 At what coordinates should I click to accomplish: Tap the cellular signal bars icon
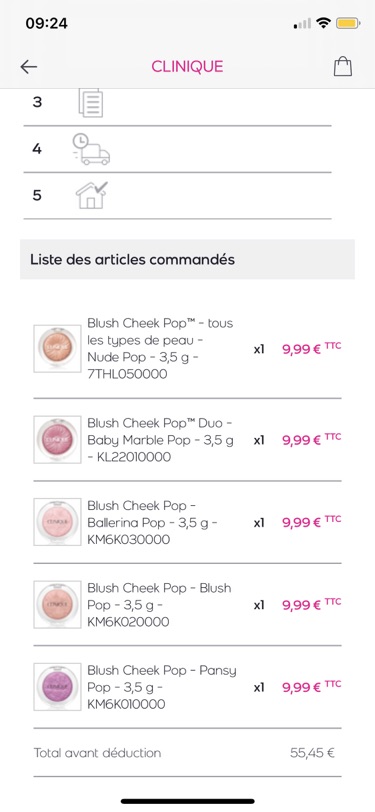(x=302, y=23)
